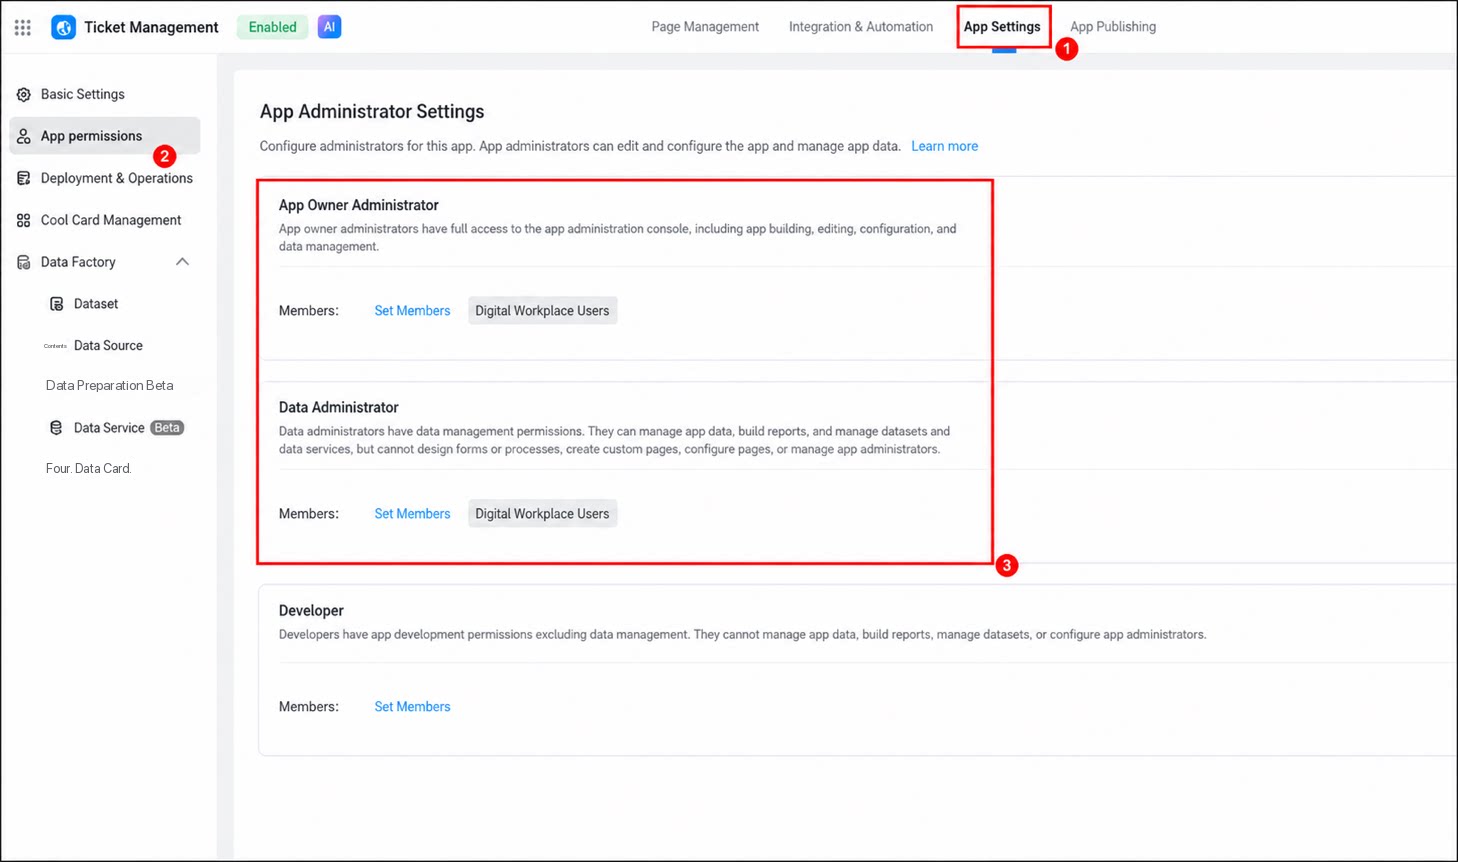
Task: Set Members for Developer role
Action: coord(412,707)
